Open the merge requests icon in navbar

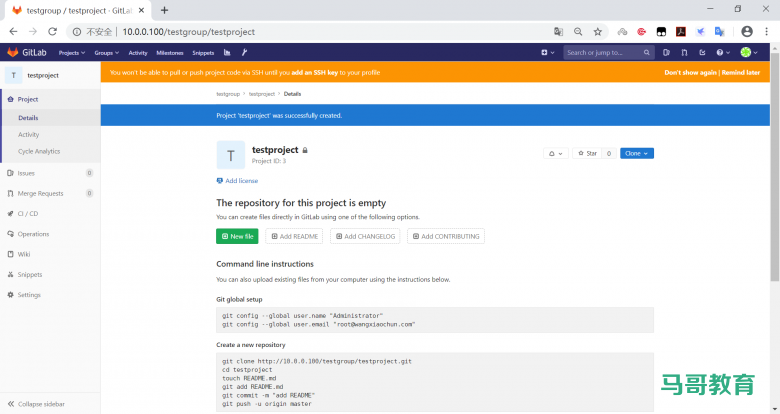point(684,52)
